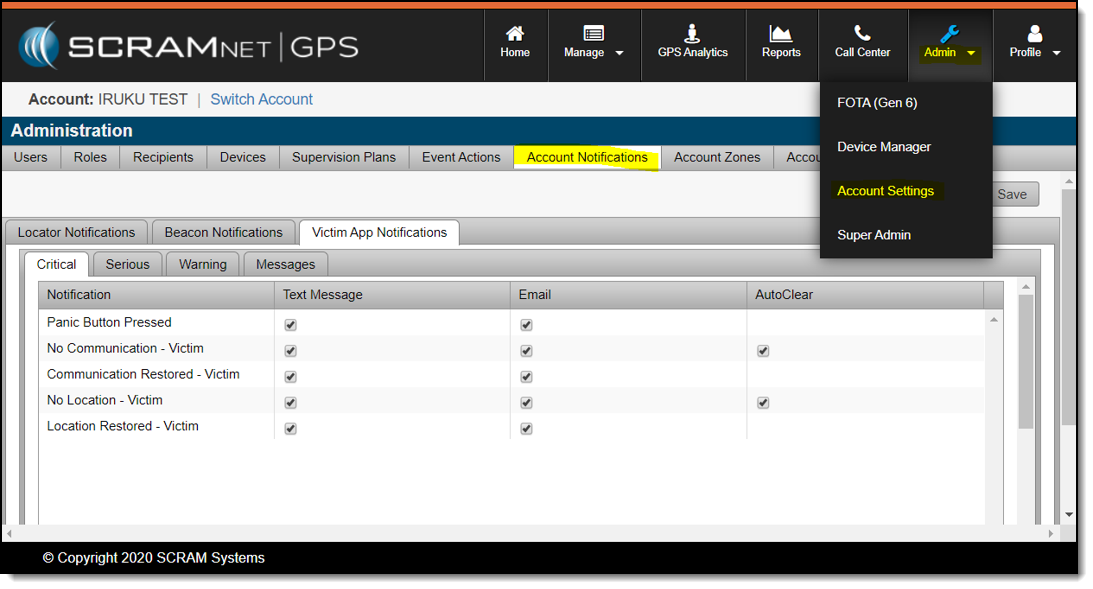
Task: Open the Profile dropdown arrow
Action: pyautogui.click(x=1057, y=53)
